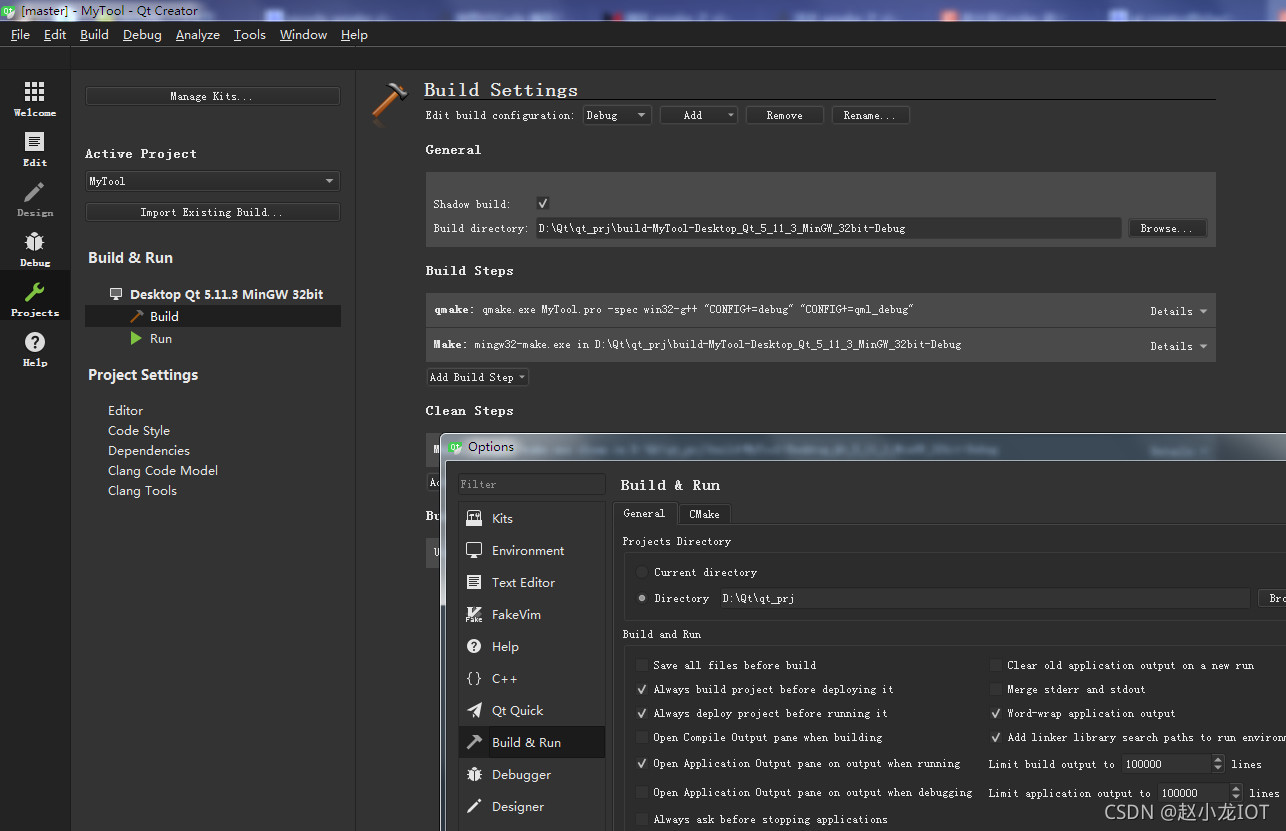Open the Add Build Step dropdown
This screenshot has width=1286, height=831.
pyautogui.click(x=478, y=377)
